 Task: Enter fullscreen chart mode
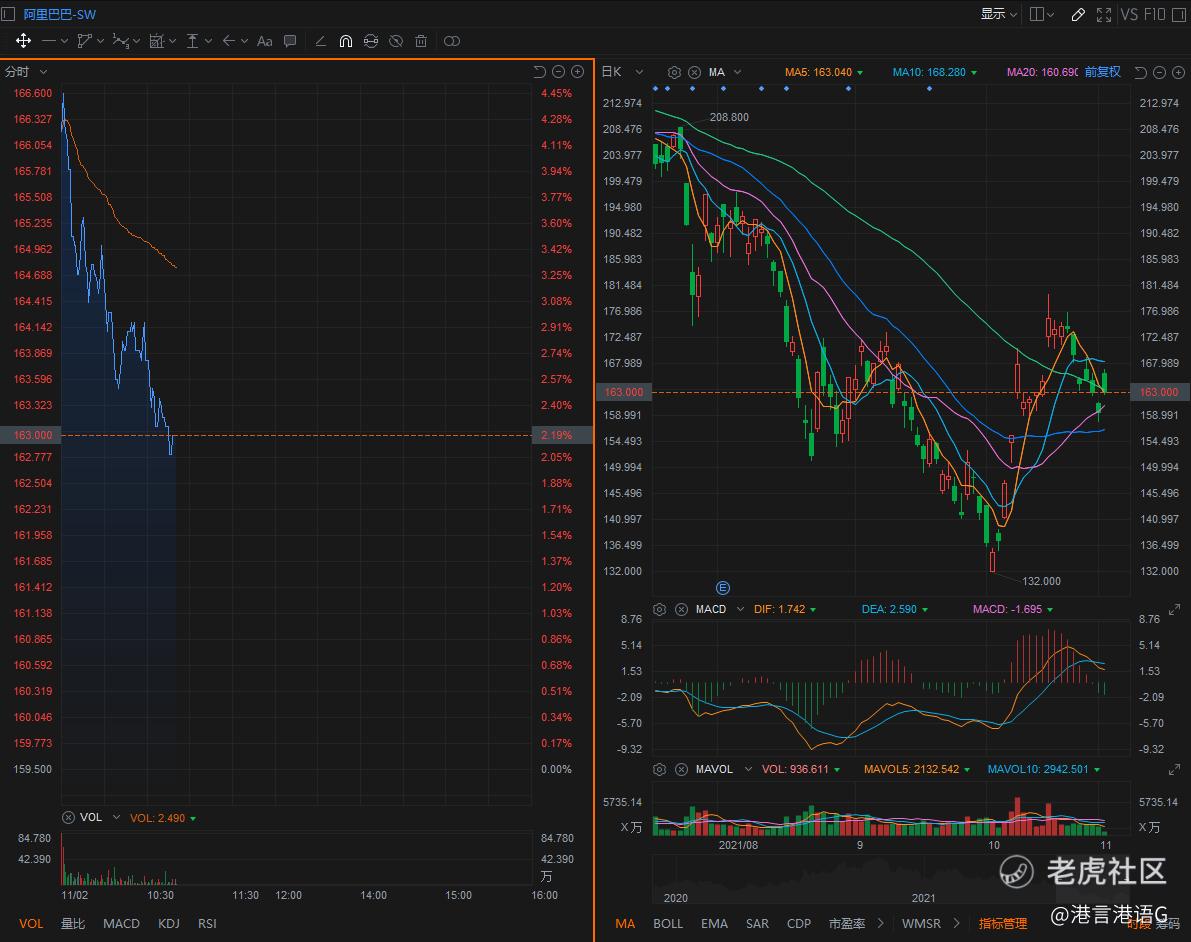tap(1104, 14)
